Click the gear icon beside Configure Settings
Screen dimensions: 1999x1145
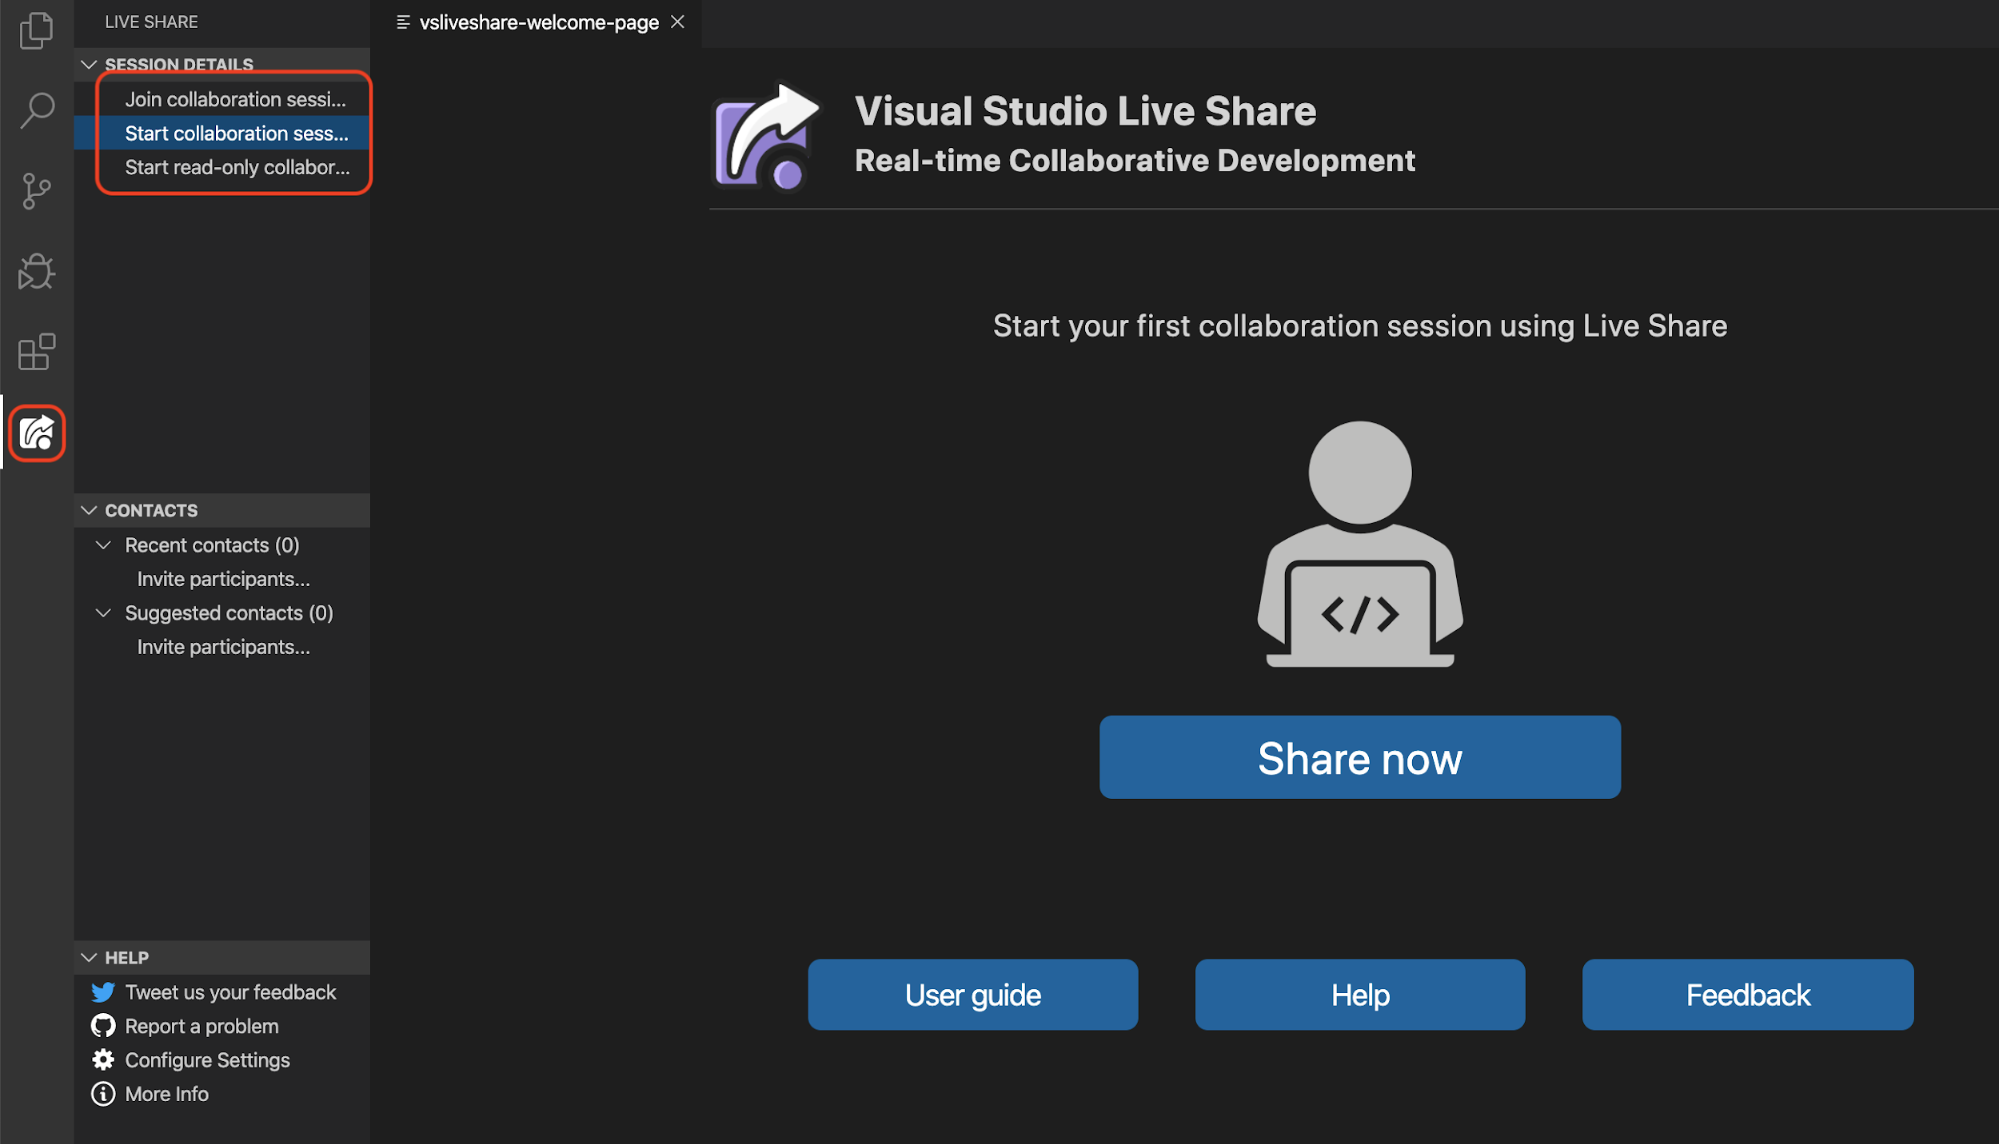point(103,1060)
